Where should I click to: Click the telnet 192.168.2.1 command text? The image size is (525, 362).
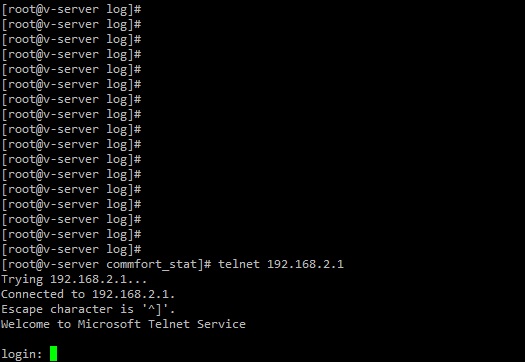point(281,264)
